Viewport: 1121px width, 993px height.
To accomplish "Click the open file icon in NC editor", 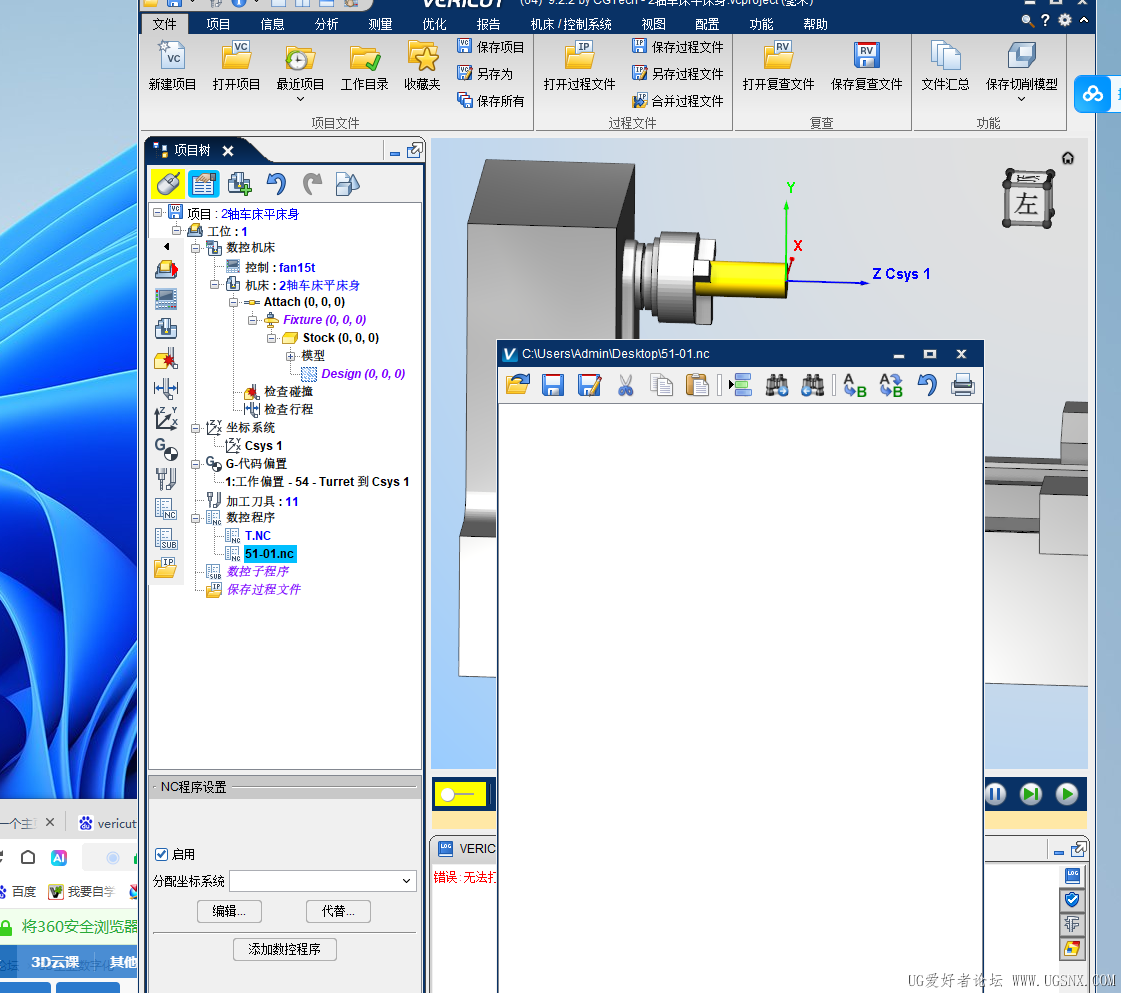I will click(518, 385).
